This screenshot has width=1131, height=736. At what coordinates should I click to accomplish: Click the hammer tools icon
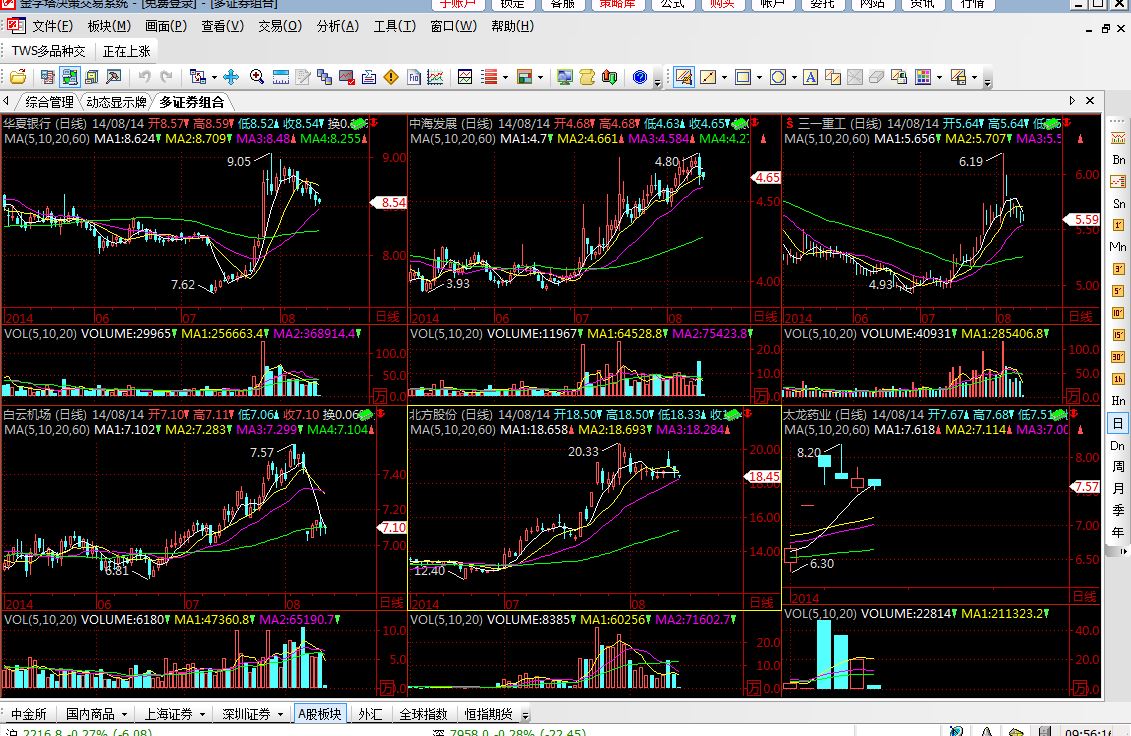(x=114, y=76)
